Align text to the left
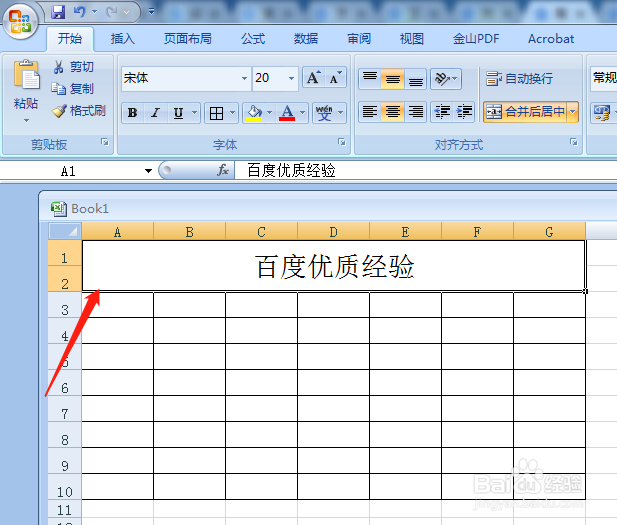This screenshot has width=617, height=525. 370,112
